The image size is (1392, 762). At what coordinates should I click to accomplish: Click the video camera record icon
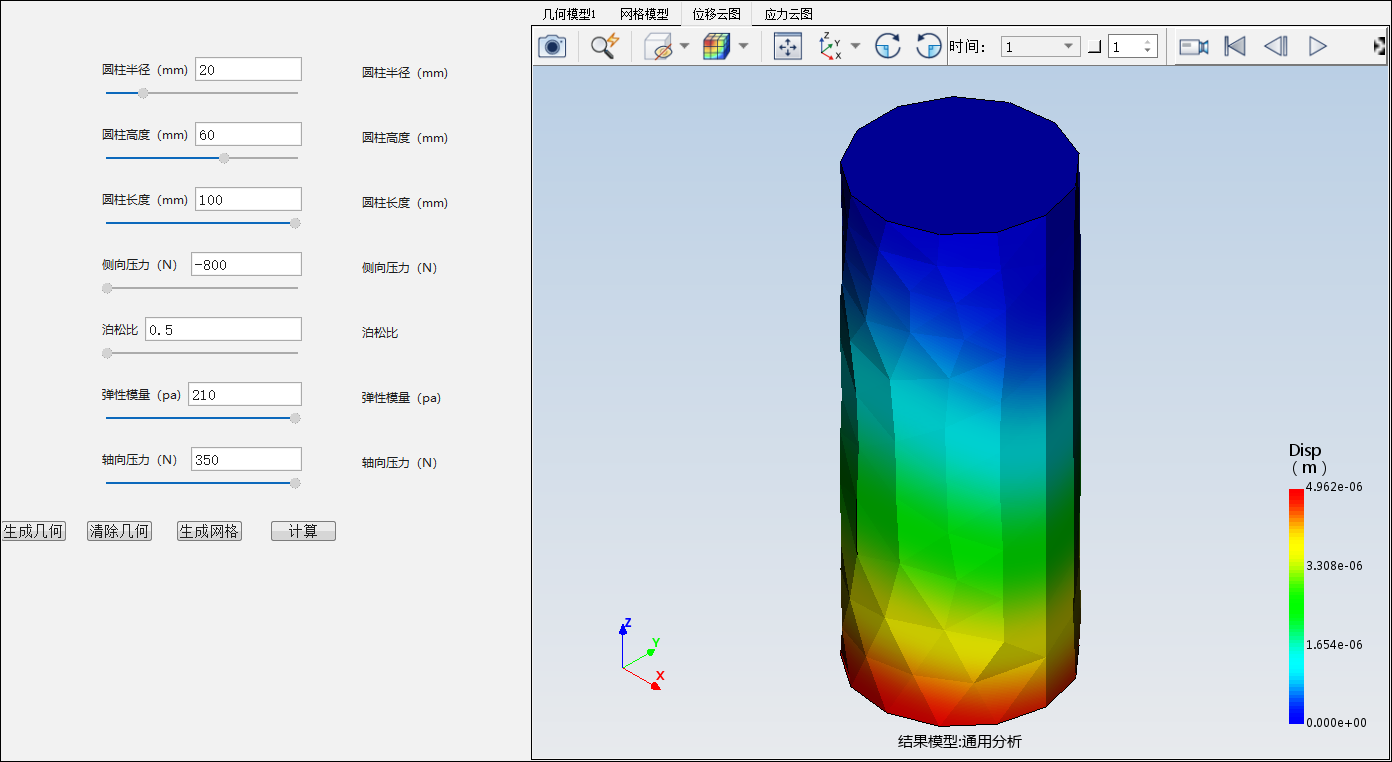1194,46
